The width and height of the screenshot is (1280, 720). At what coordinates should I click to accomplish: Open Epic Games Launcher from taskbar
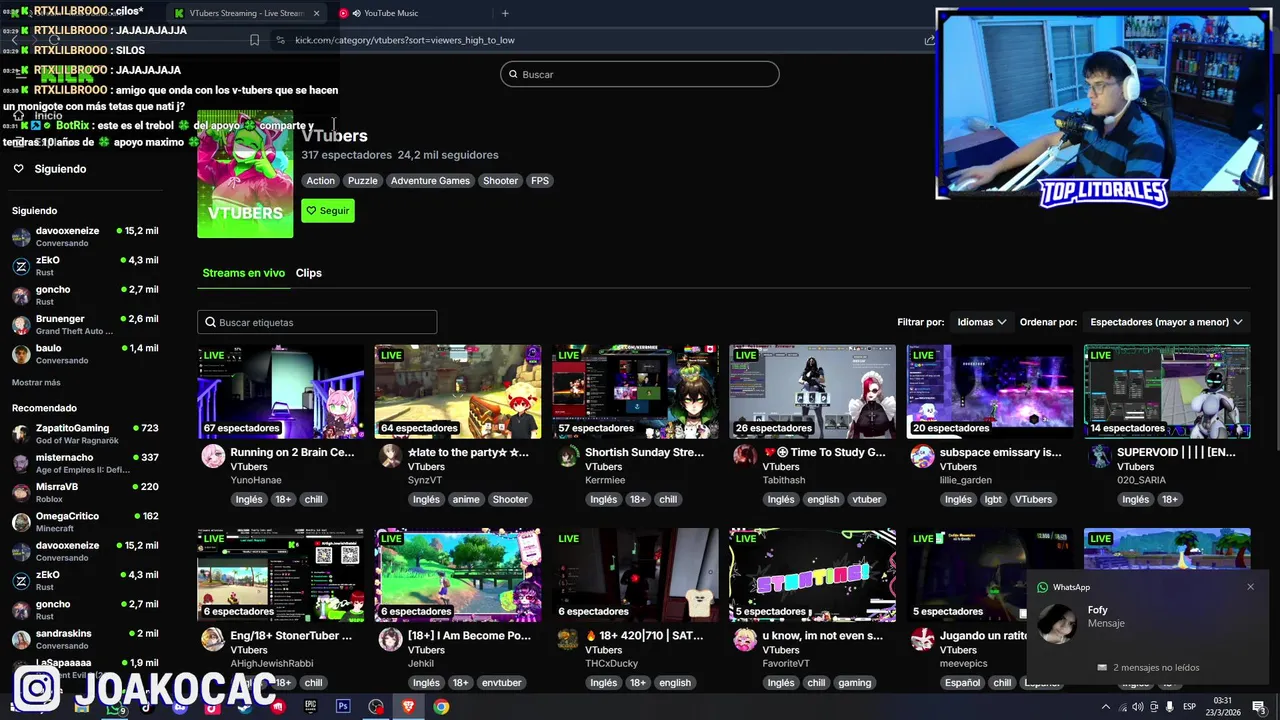pyautogui.click(x=310, y=707)
